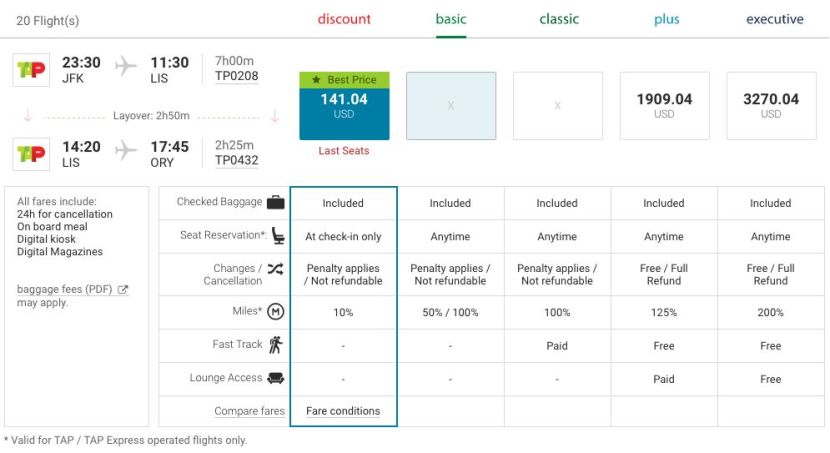The height and width of the screenshot is (453, 830).
Task: Open the Compare fares link
Action: coord(249,411)
